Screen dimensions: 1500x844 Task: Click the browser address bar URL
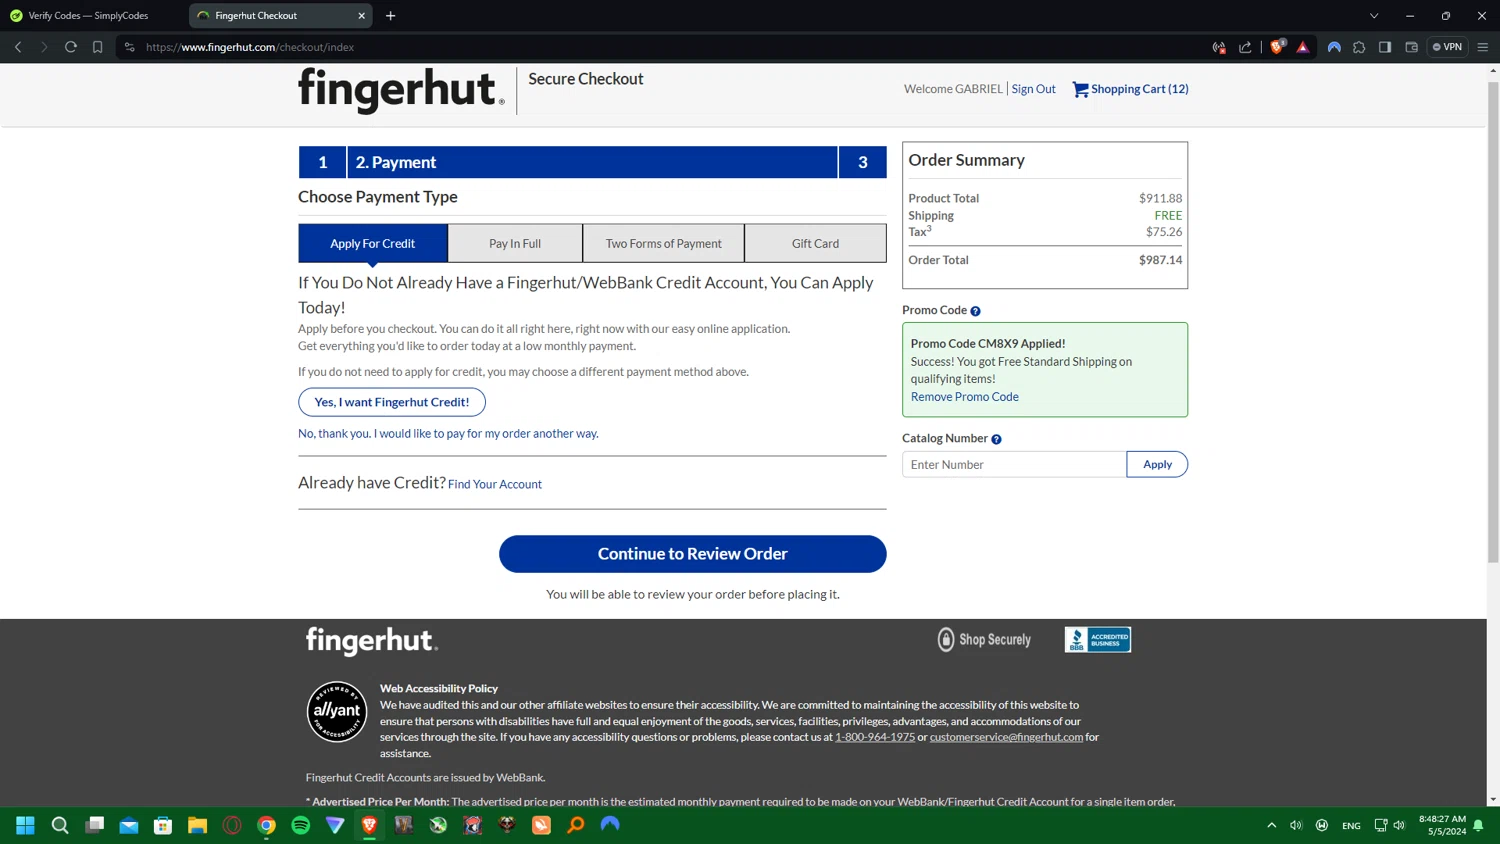click(x=250, y=47)
